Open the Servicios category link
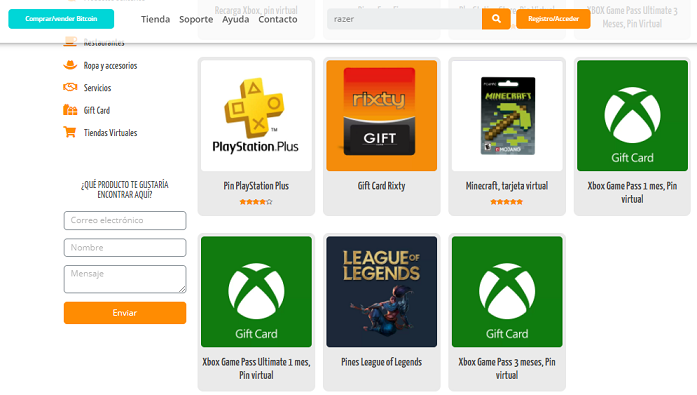Image resolution: width=697 pixels, height=395 pixels. tap(97, 88)
